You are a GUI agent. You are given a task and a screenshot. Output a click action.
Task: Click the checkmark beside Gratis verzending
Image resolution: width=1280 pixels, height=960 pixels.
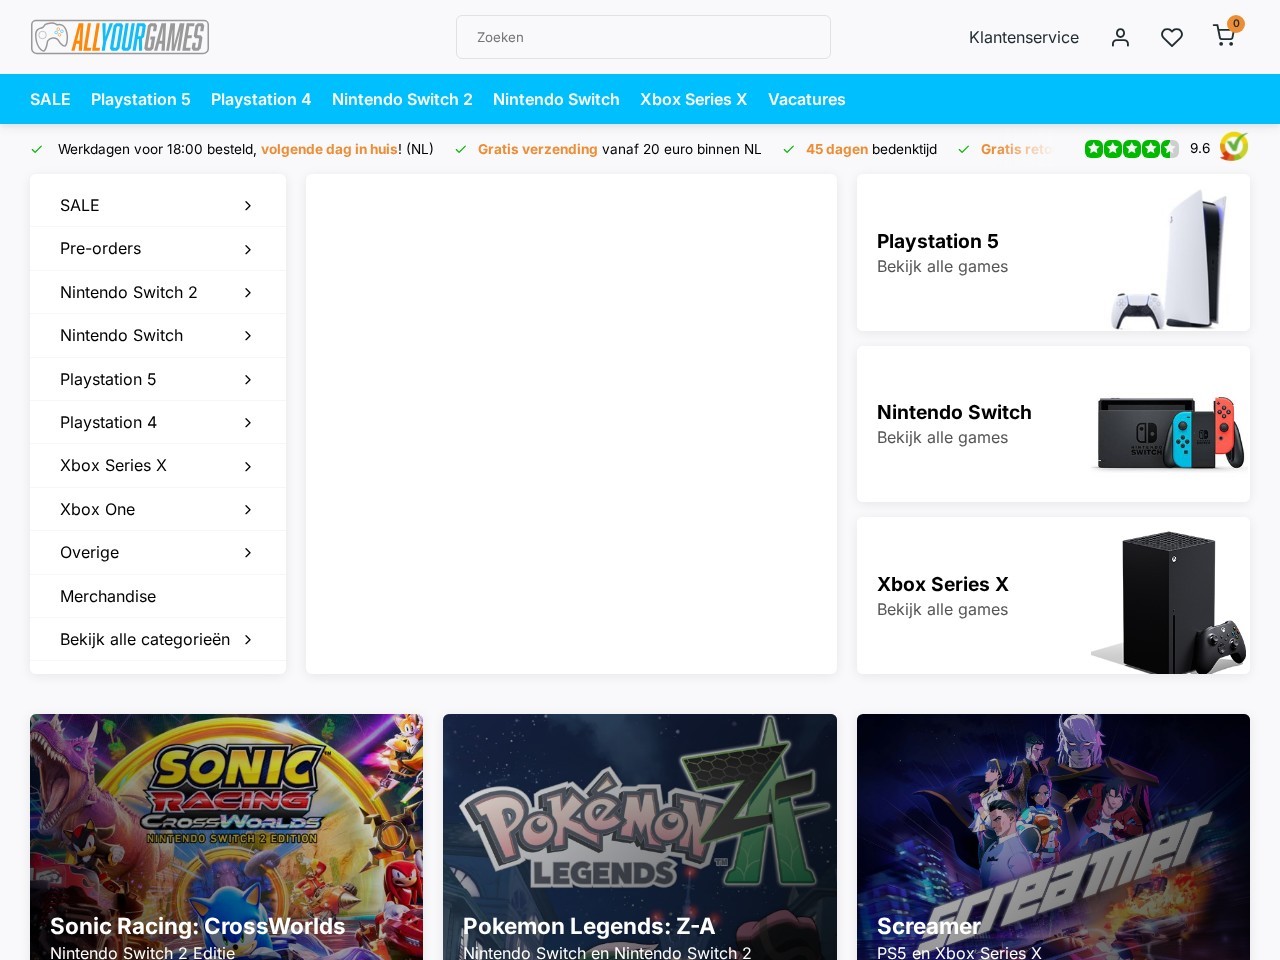pos(461,149)
